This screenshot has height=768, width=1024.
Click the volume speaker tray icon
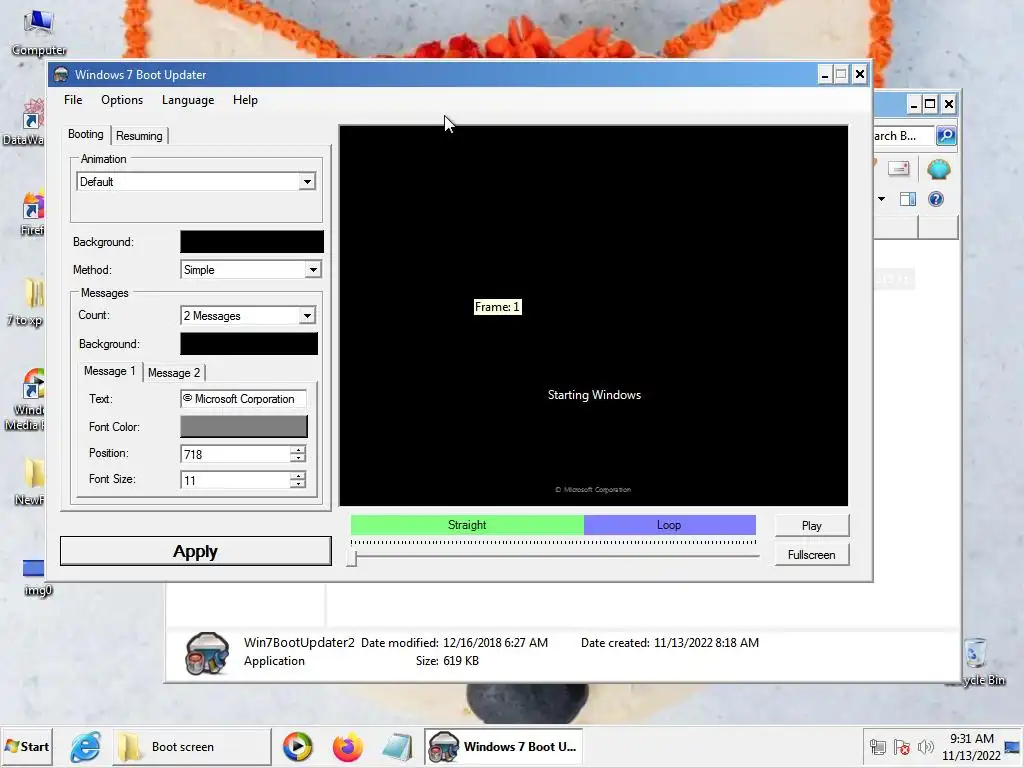(x=925, y=746)
